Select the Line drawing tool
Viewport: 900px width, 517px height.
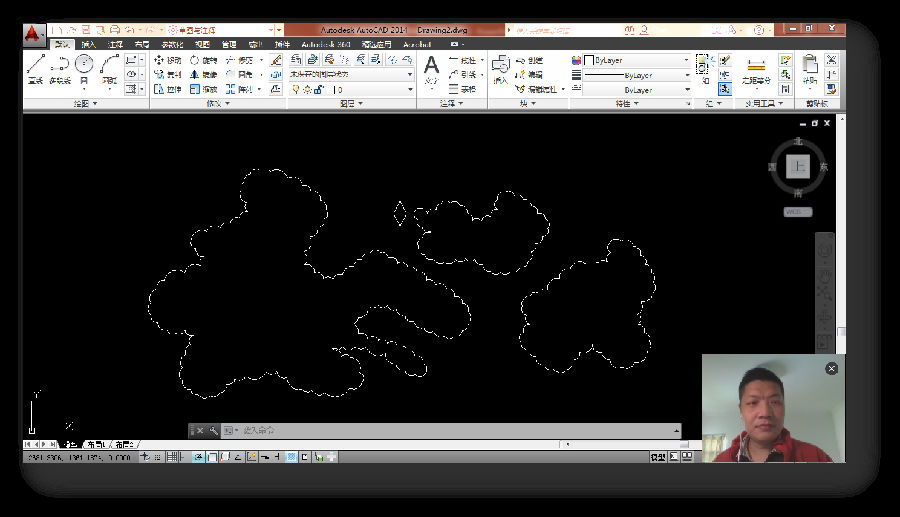pyautogui.click(x=35, y=68)
